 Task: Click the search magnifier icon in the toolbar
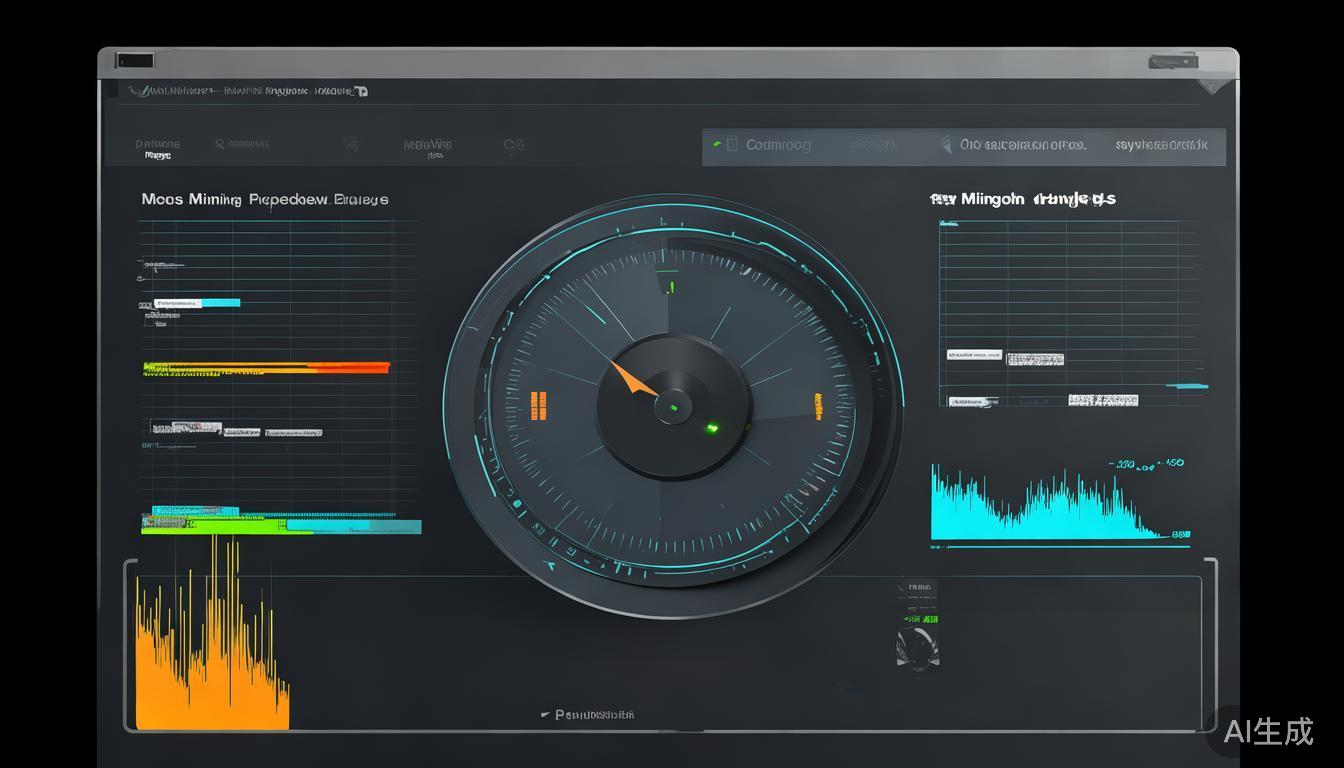click(220, 144)
